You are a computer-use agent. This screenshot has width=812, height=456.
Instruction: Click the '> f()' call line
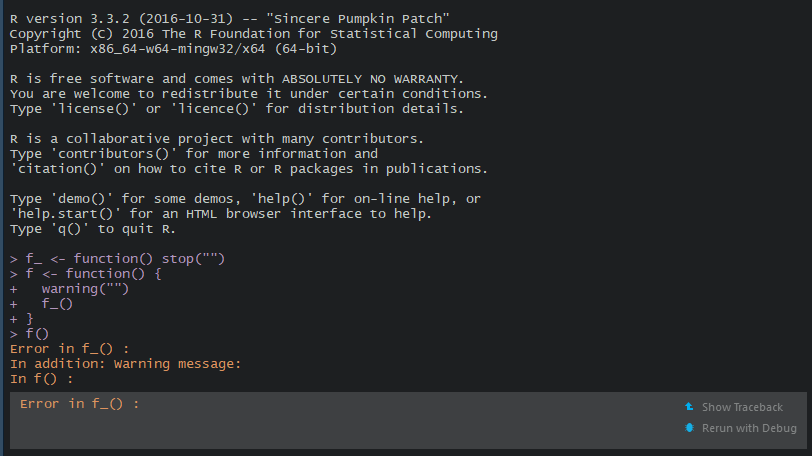[30, 334]
